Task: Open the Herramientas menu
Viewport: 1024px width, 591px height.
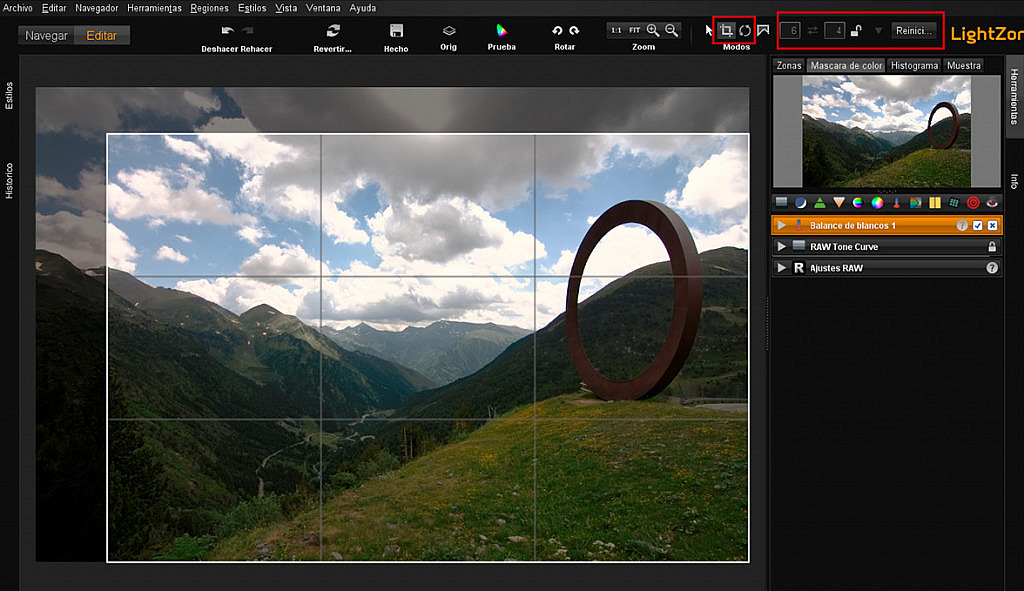Action: 153,7
